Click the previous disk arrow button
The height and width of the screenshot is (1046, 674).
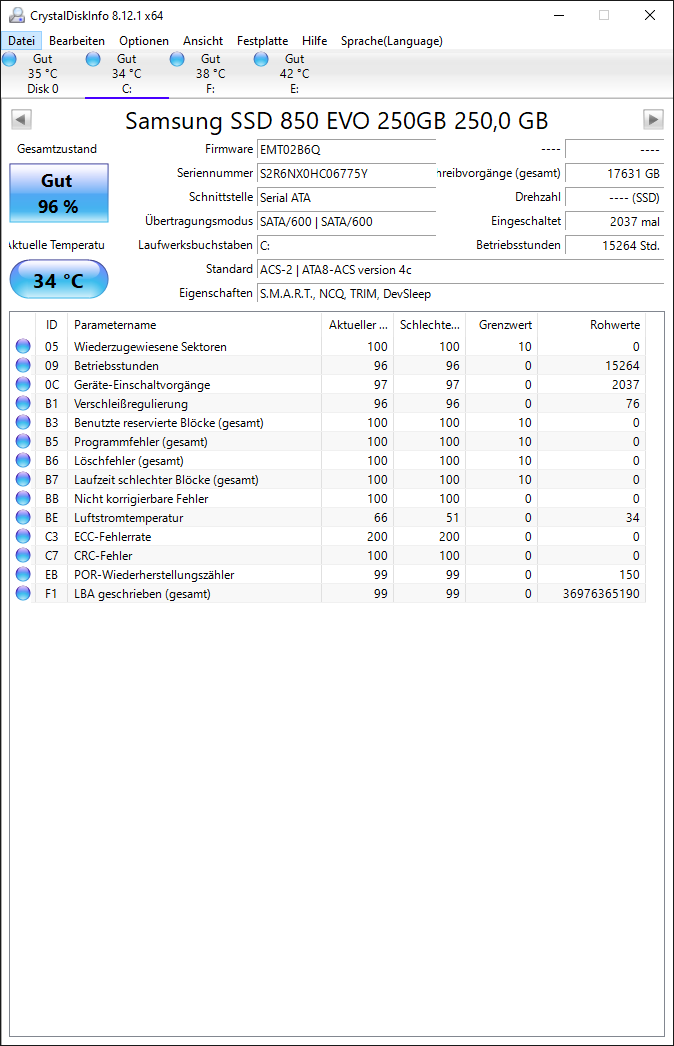[x=21, y=119]
